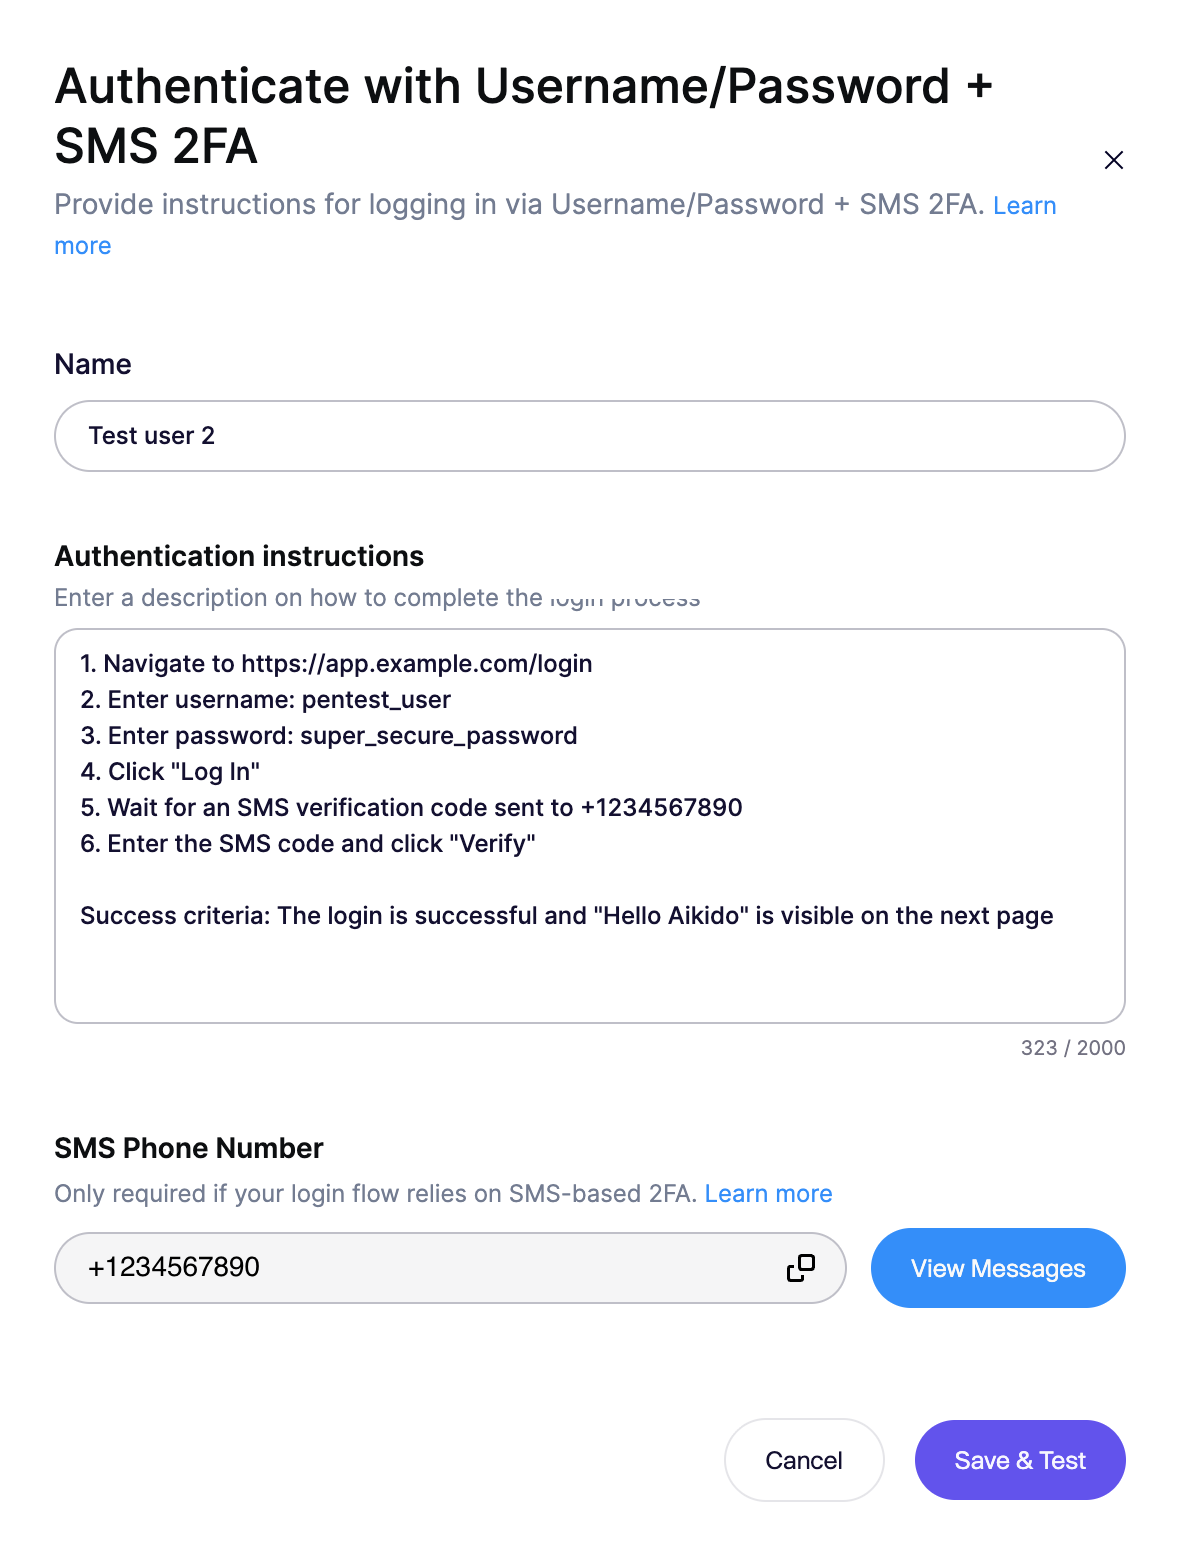Close the authentication dialog with the X
The image size is (1178, 1552).
[x=1113, y=160]
